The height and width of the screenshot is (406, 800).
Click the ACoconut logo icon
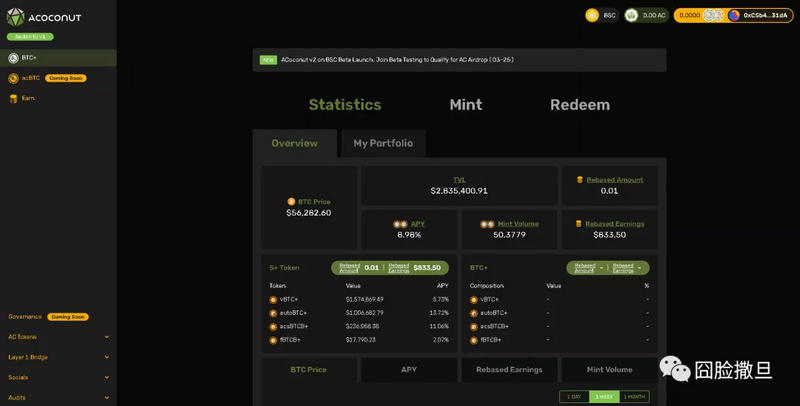15,17
